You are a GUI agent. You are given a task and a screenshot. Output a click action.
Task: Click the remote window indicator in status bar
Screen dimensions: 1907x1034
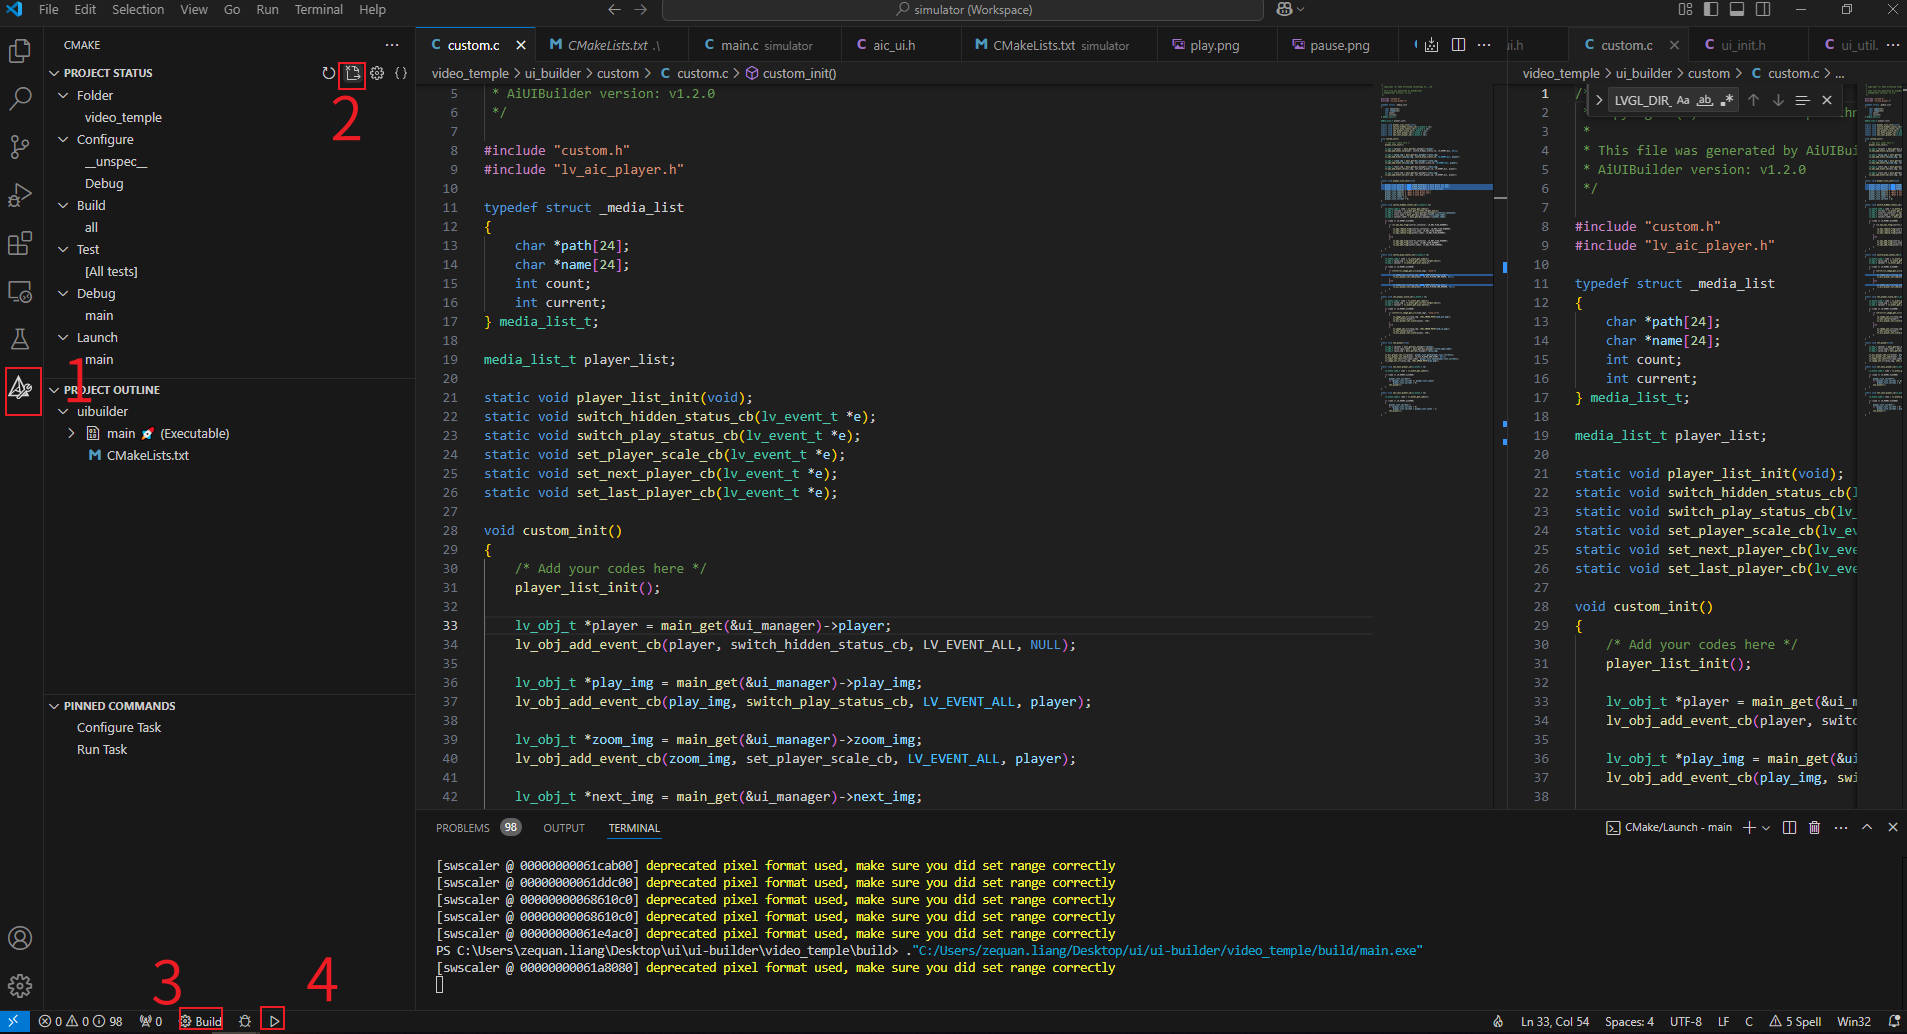click(x=14, y=1021)
